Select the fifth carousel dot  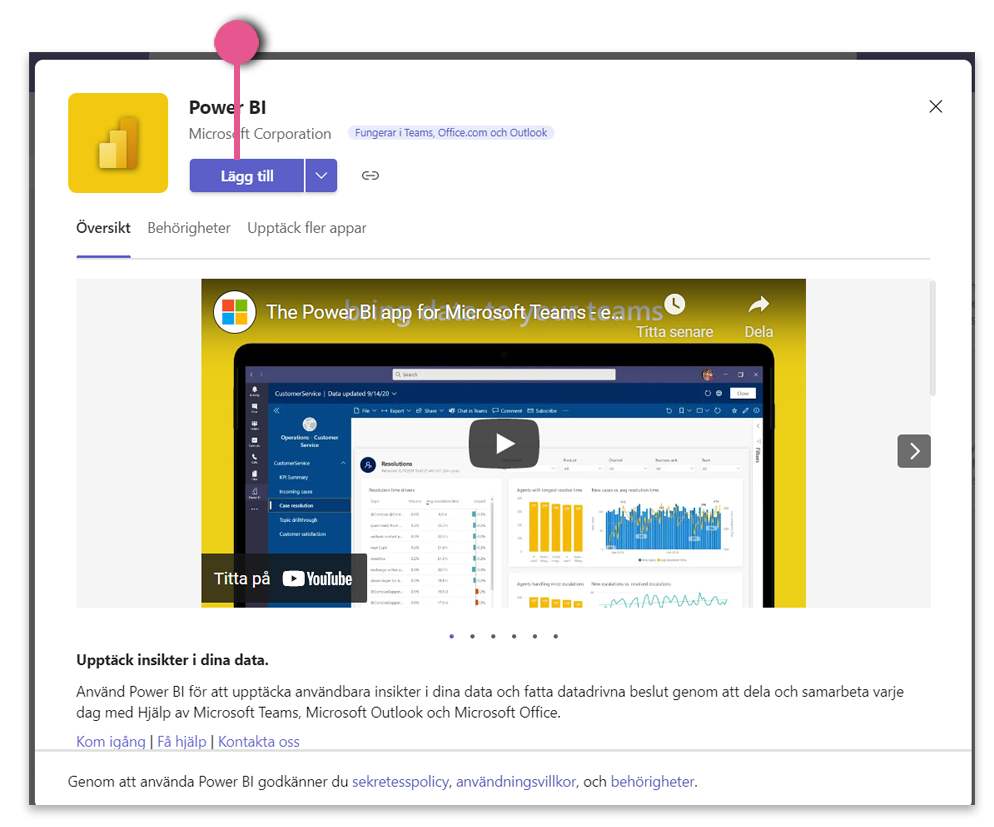coord(535,636)
